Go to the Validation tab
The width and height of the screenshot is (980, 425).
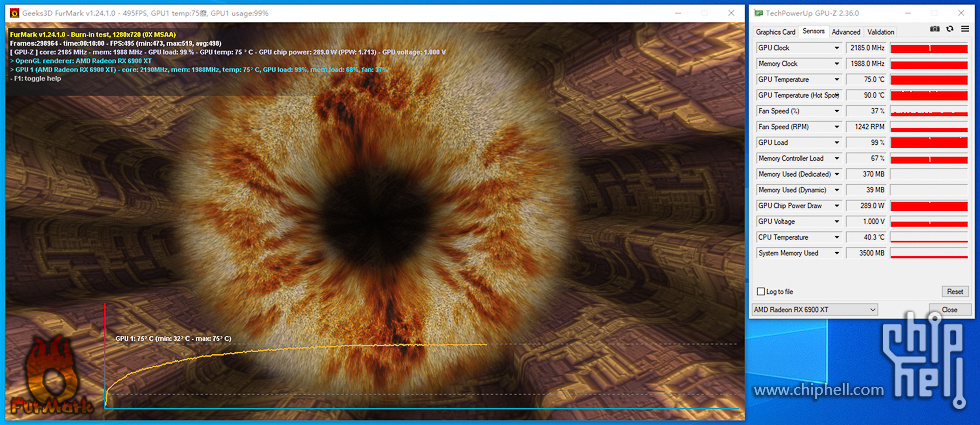click(x=881, y=32)
